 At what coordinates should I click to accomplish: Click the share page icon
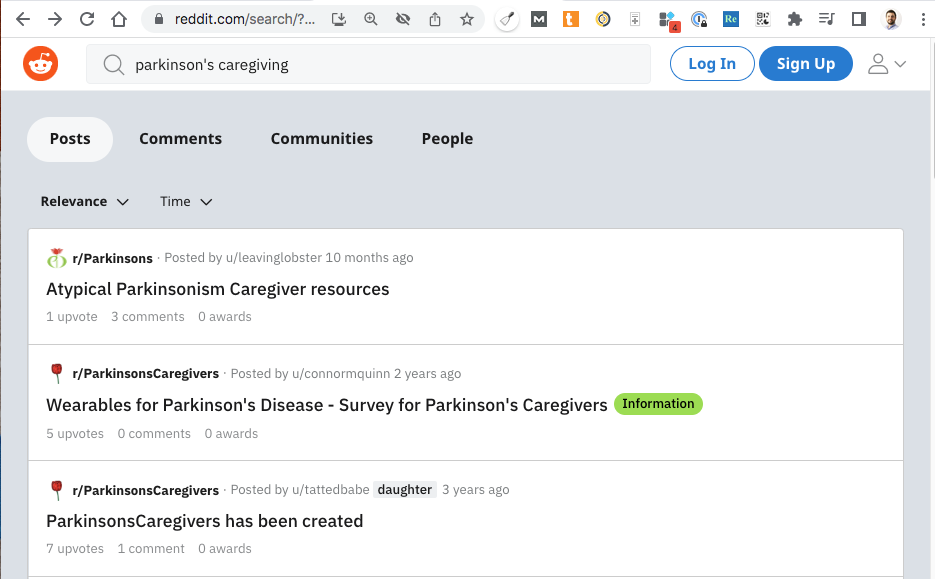click(435, 19)
